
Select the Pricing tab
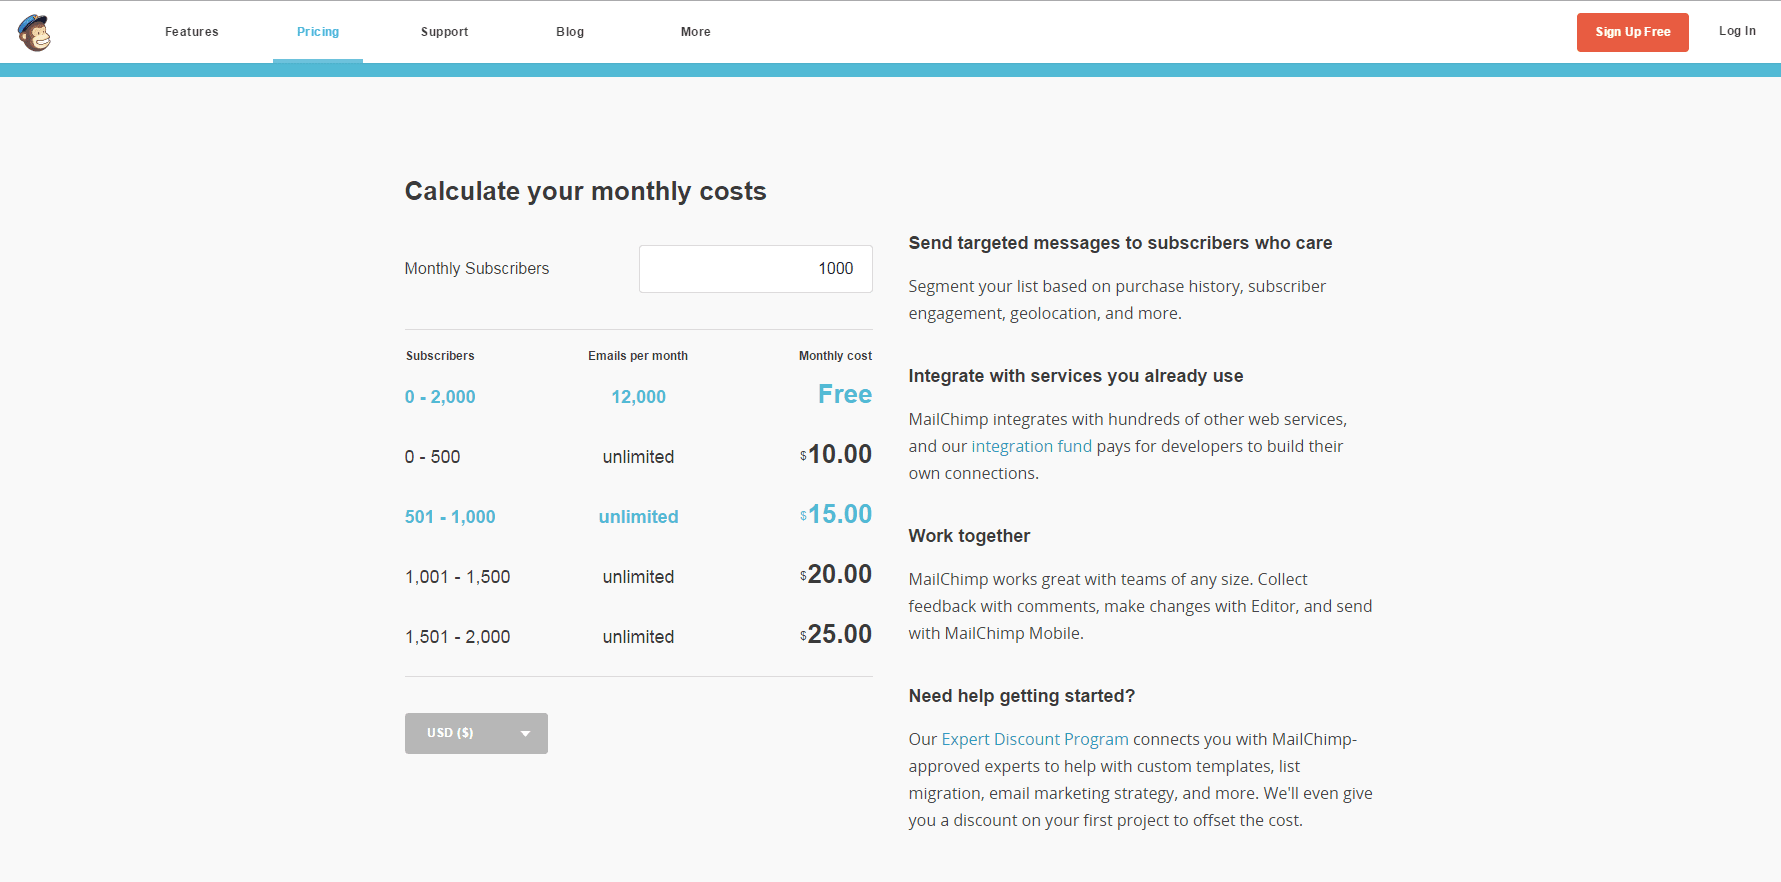click(x=318, y=32)
